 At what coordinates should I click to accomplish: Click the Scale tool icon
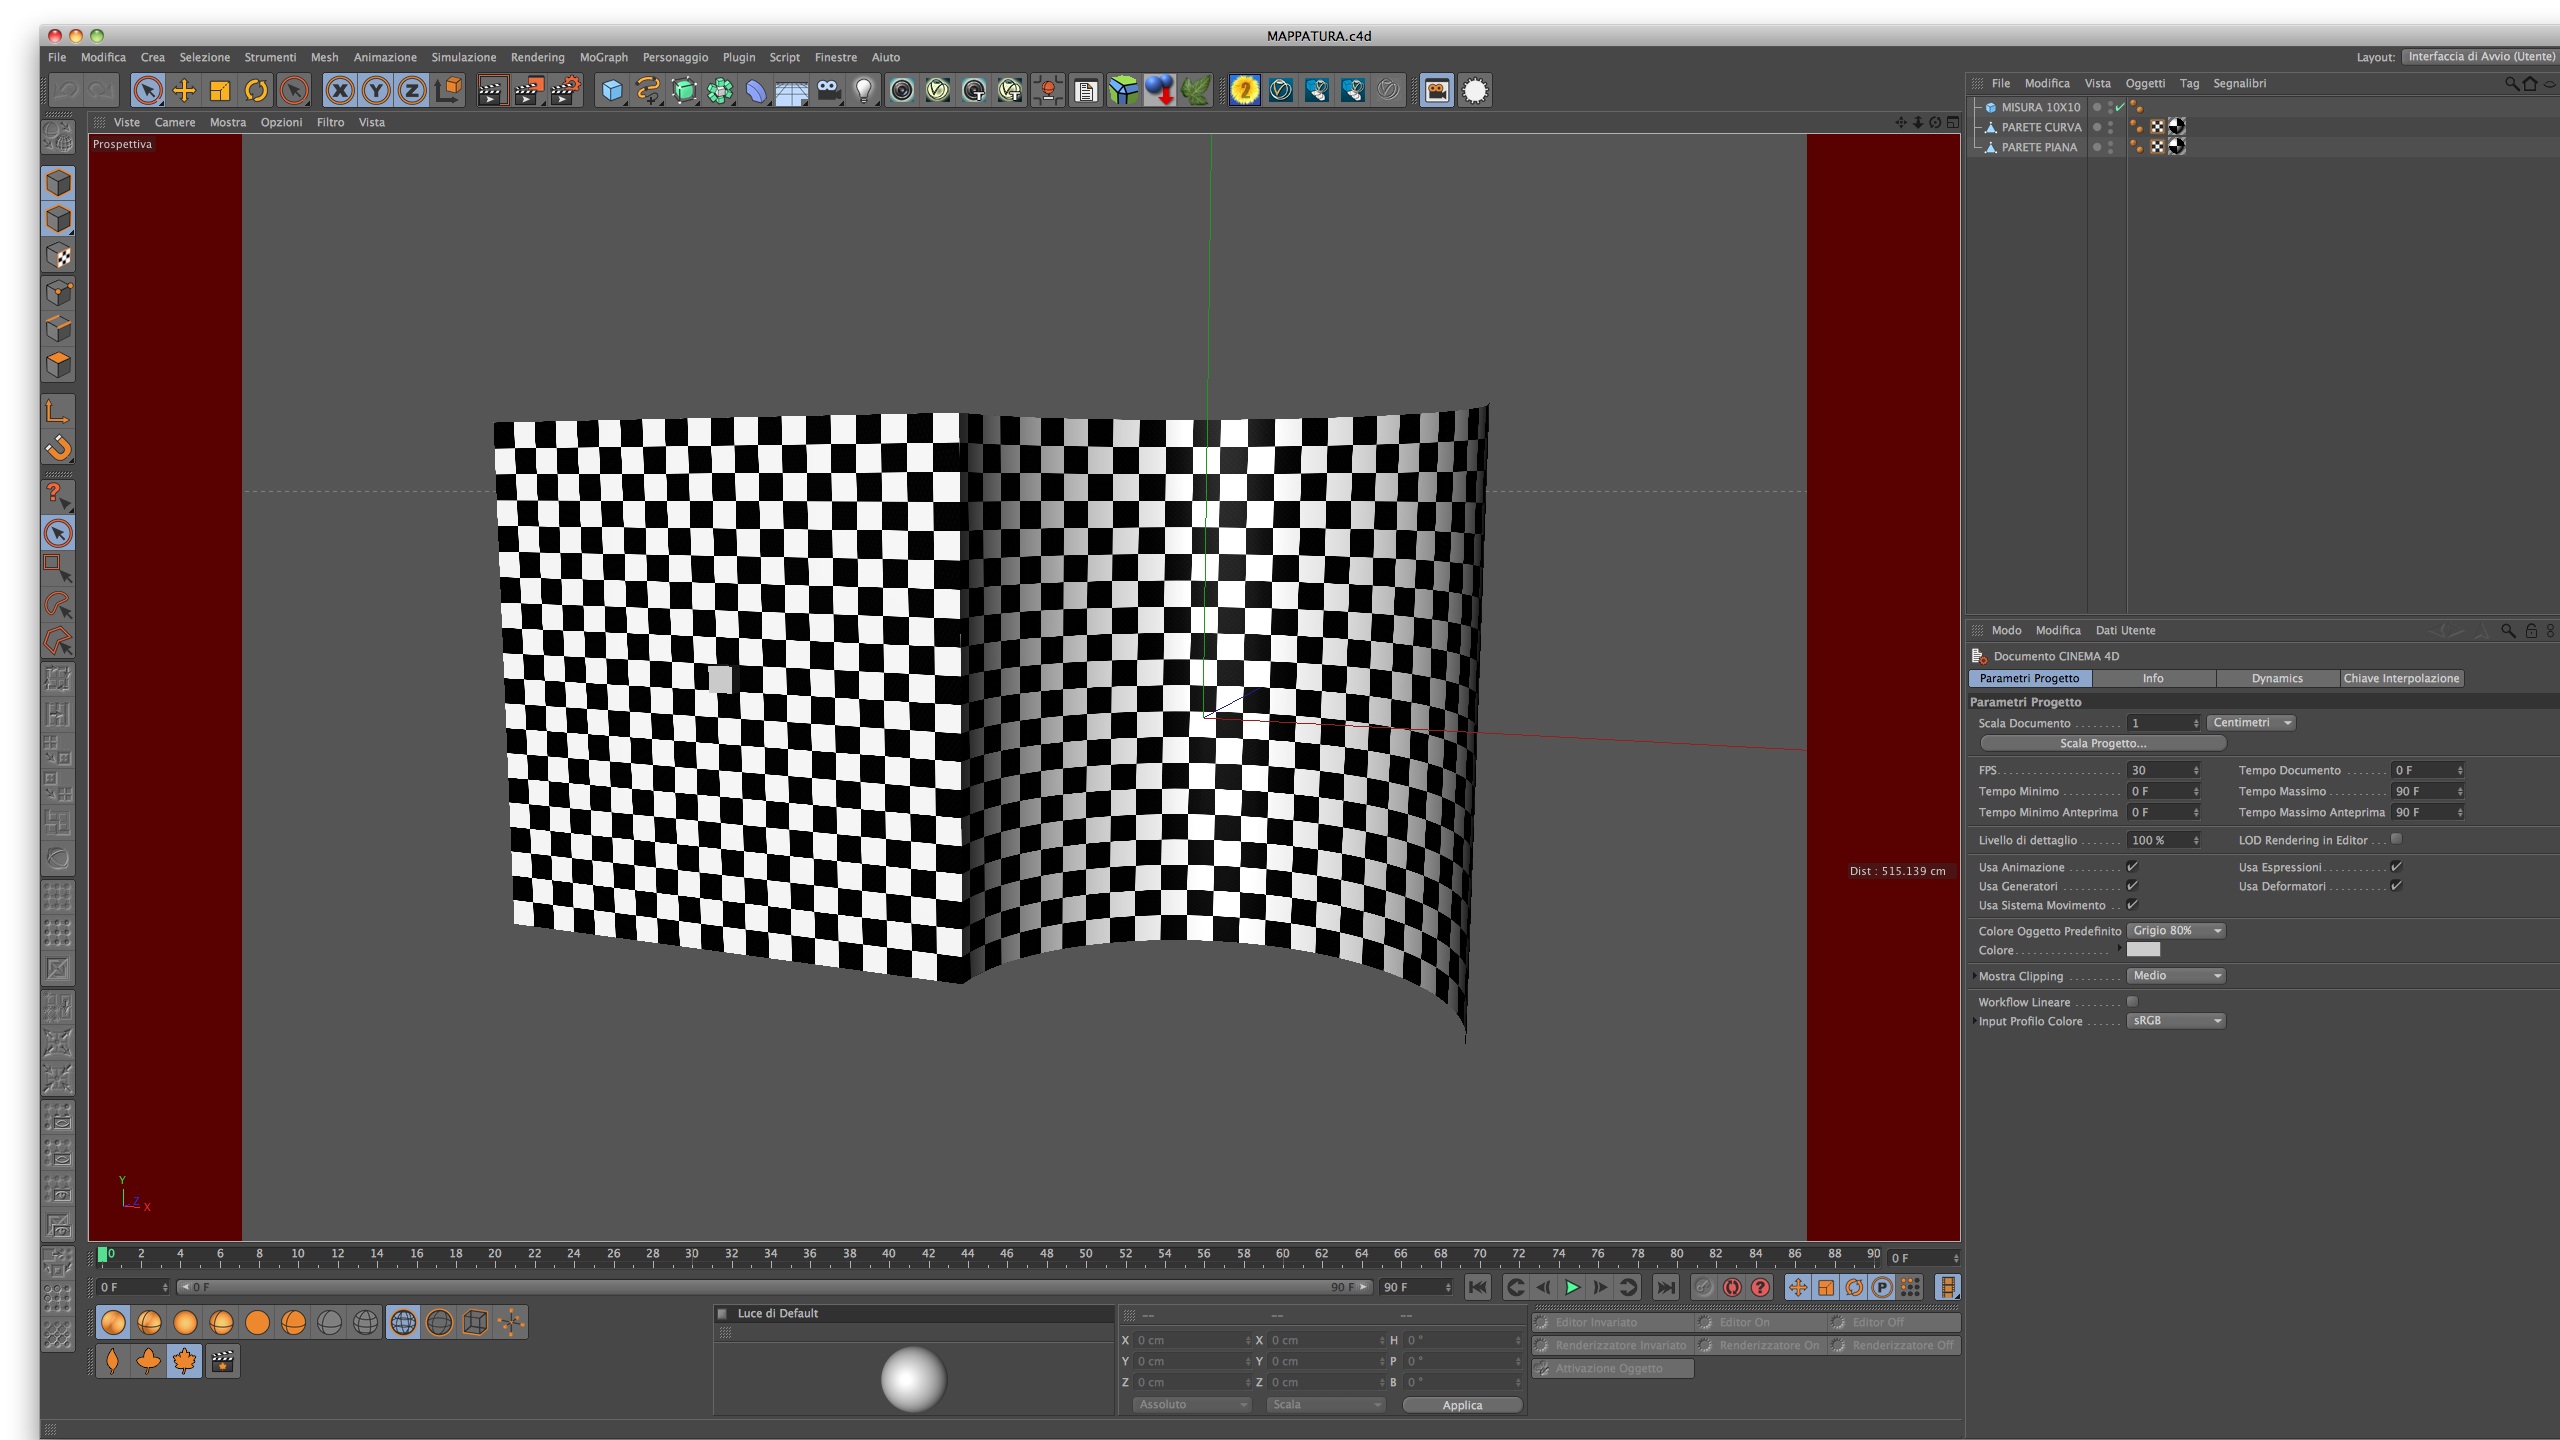pos(220,91)
